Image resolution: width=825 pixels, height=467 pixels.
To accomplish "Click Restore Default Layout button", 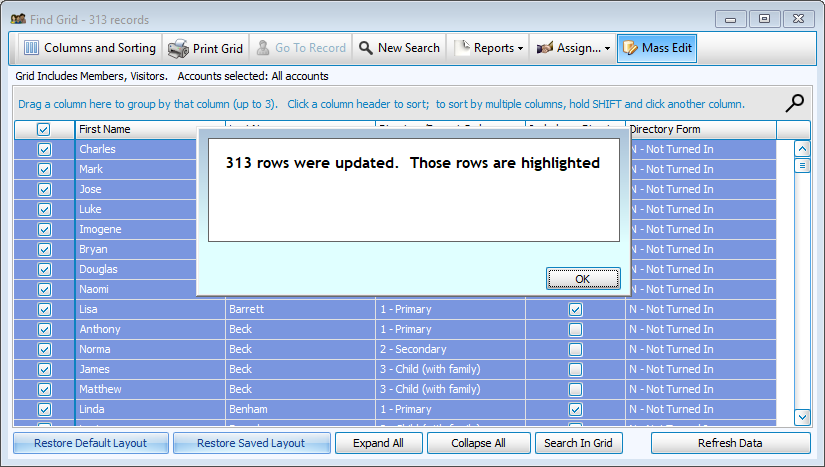I will [x=90, y=443].
